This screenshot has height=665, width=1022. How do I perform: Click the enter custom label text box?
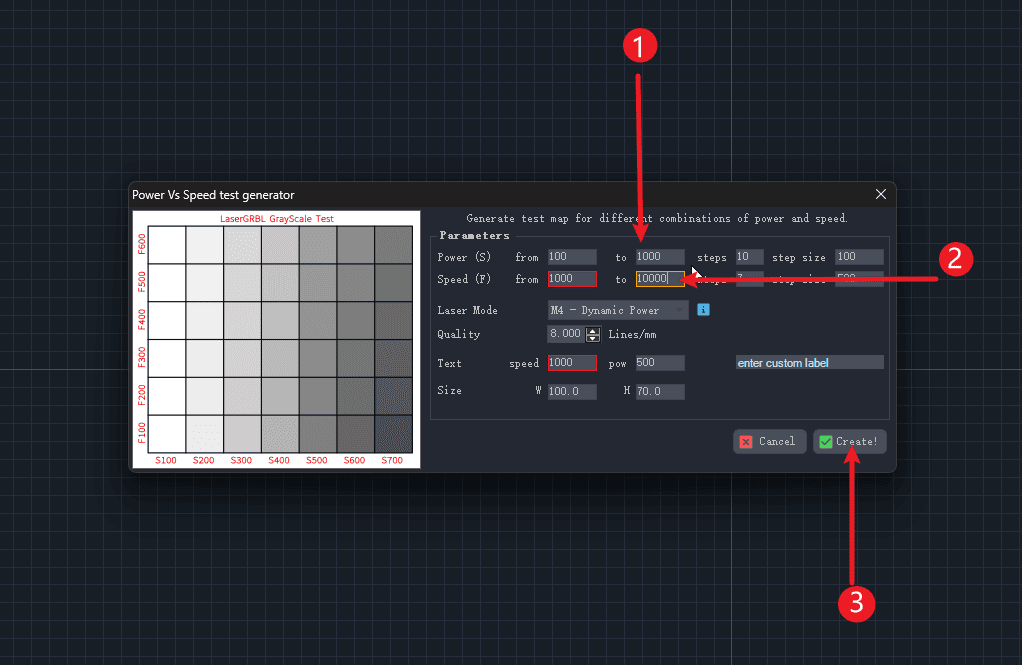(x=809, y=362)
